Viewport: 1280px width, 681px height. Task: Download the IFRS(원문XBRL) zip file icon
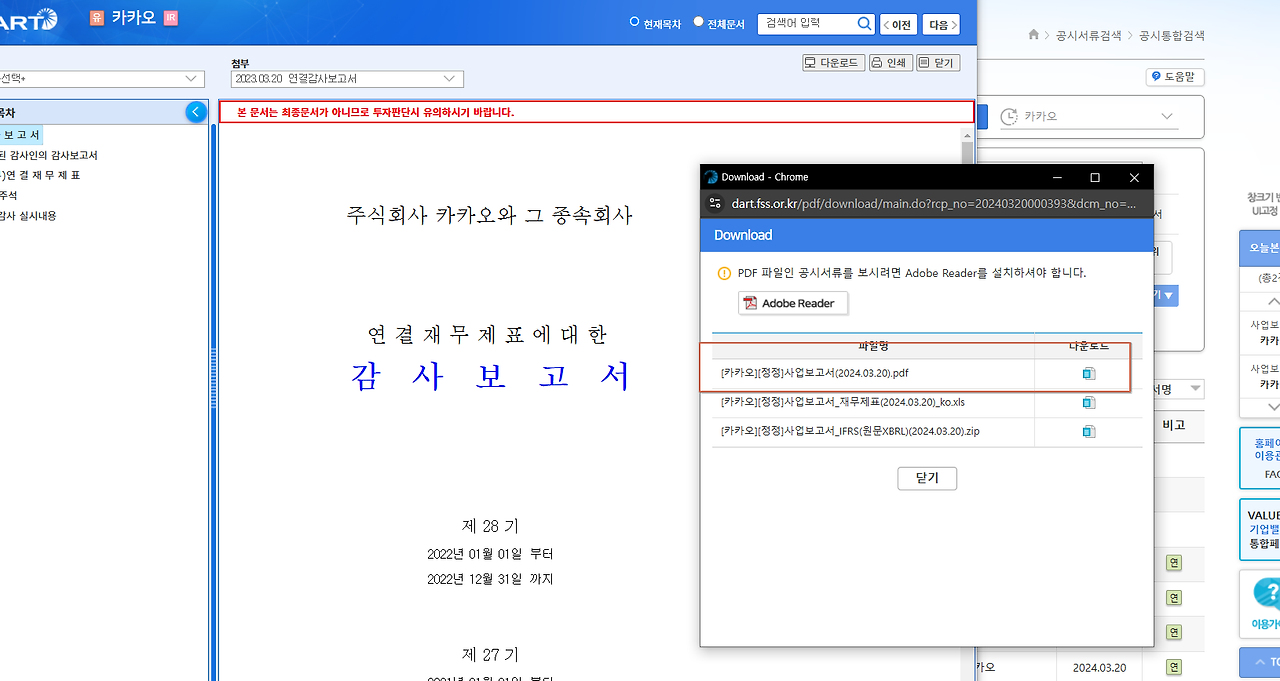point(1088,432)
